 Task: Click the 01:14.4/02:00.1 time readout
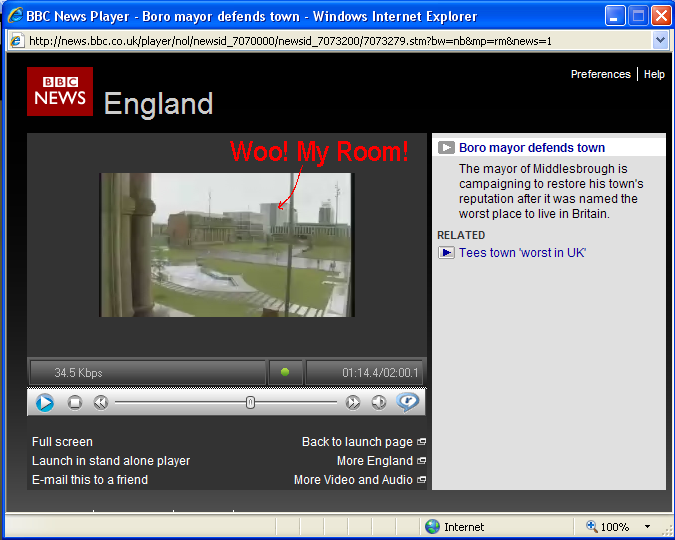tap(380, 372)
